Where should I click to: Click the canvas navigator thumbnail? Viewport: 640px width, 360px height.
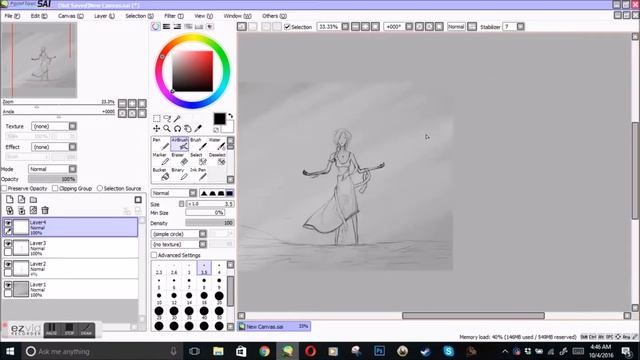40,60
